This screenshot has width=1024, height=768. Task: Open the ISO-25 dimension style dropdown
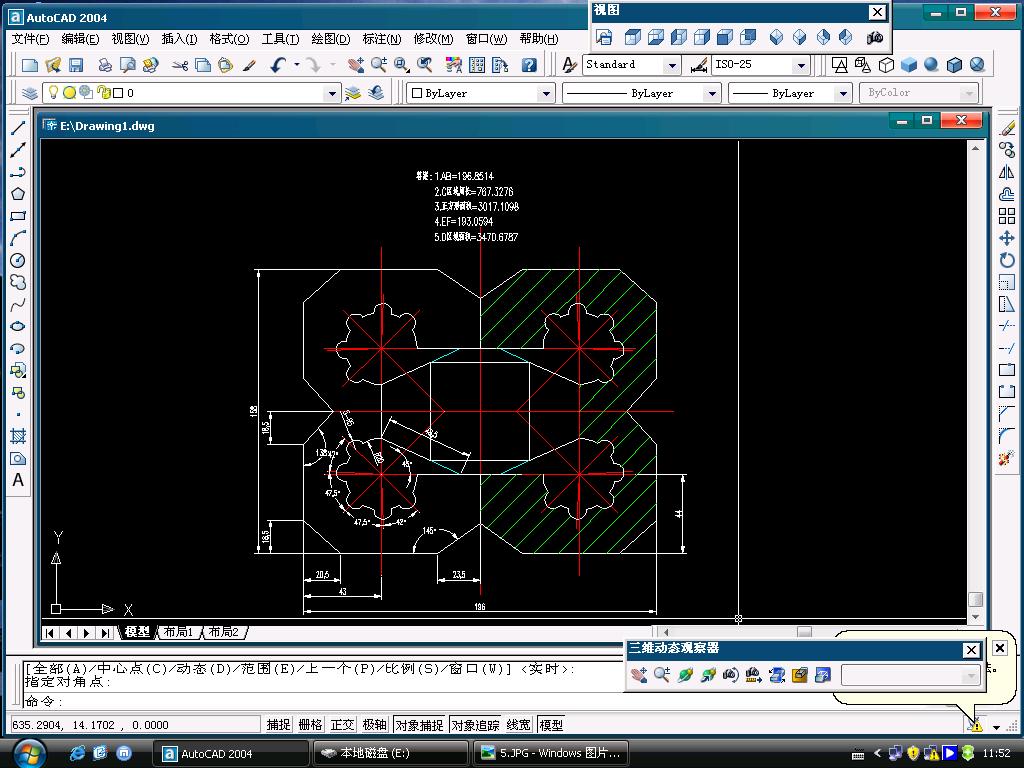pos(801,65)
